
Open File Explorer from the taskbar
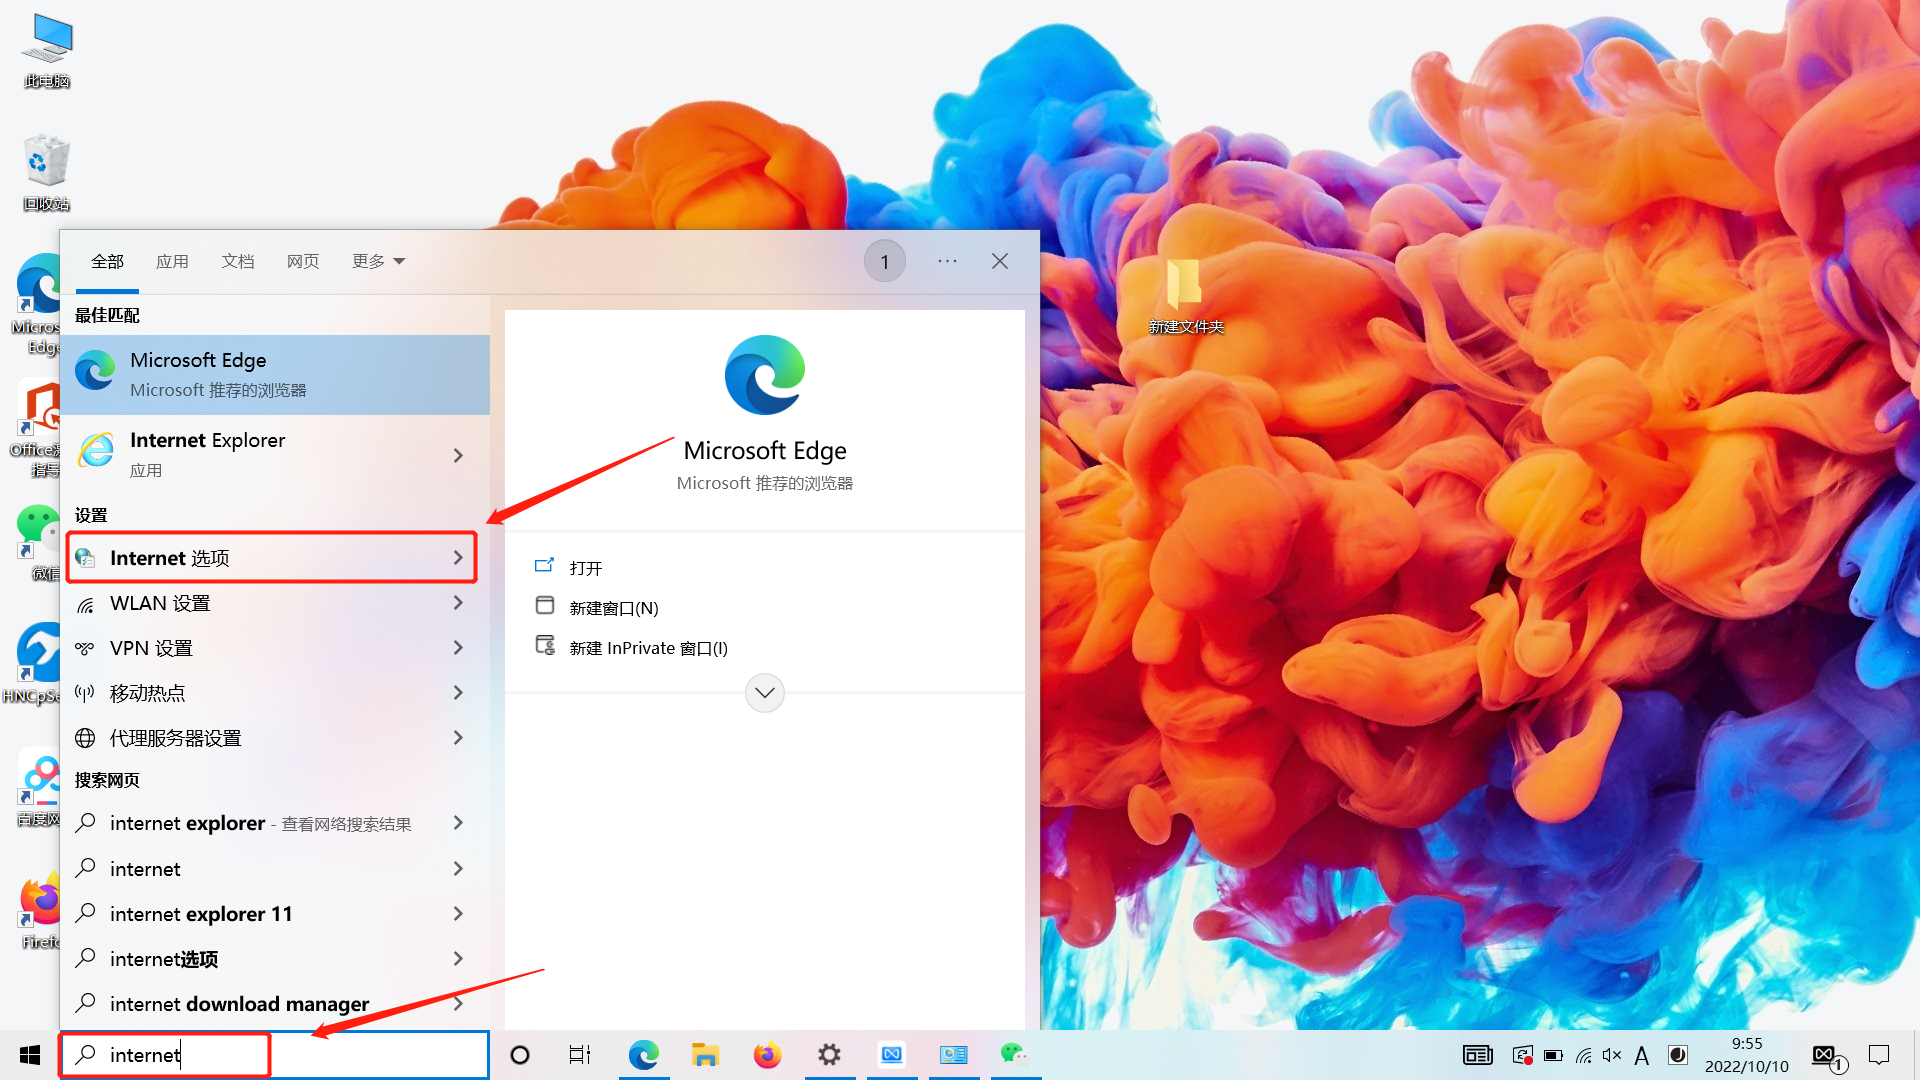point(705,1055)
